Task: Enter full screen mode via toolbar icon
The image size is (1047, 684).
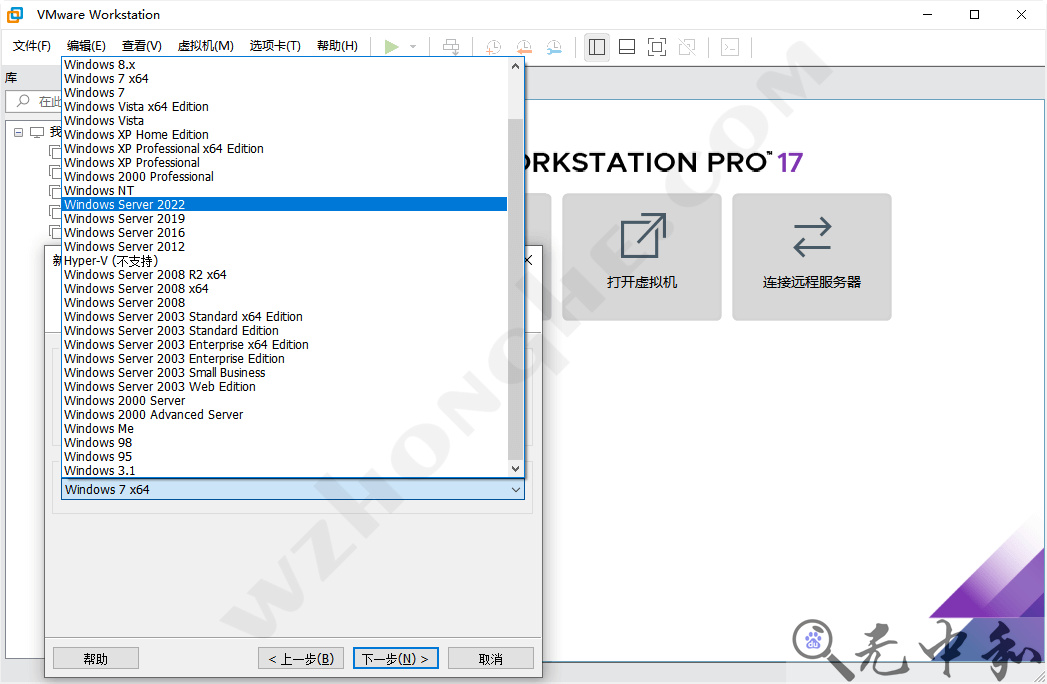Action: (x=656, y=46)
